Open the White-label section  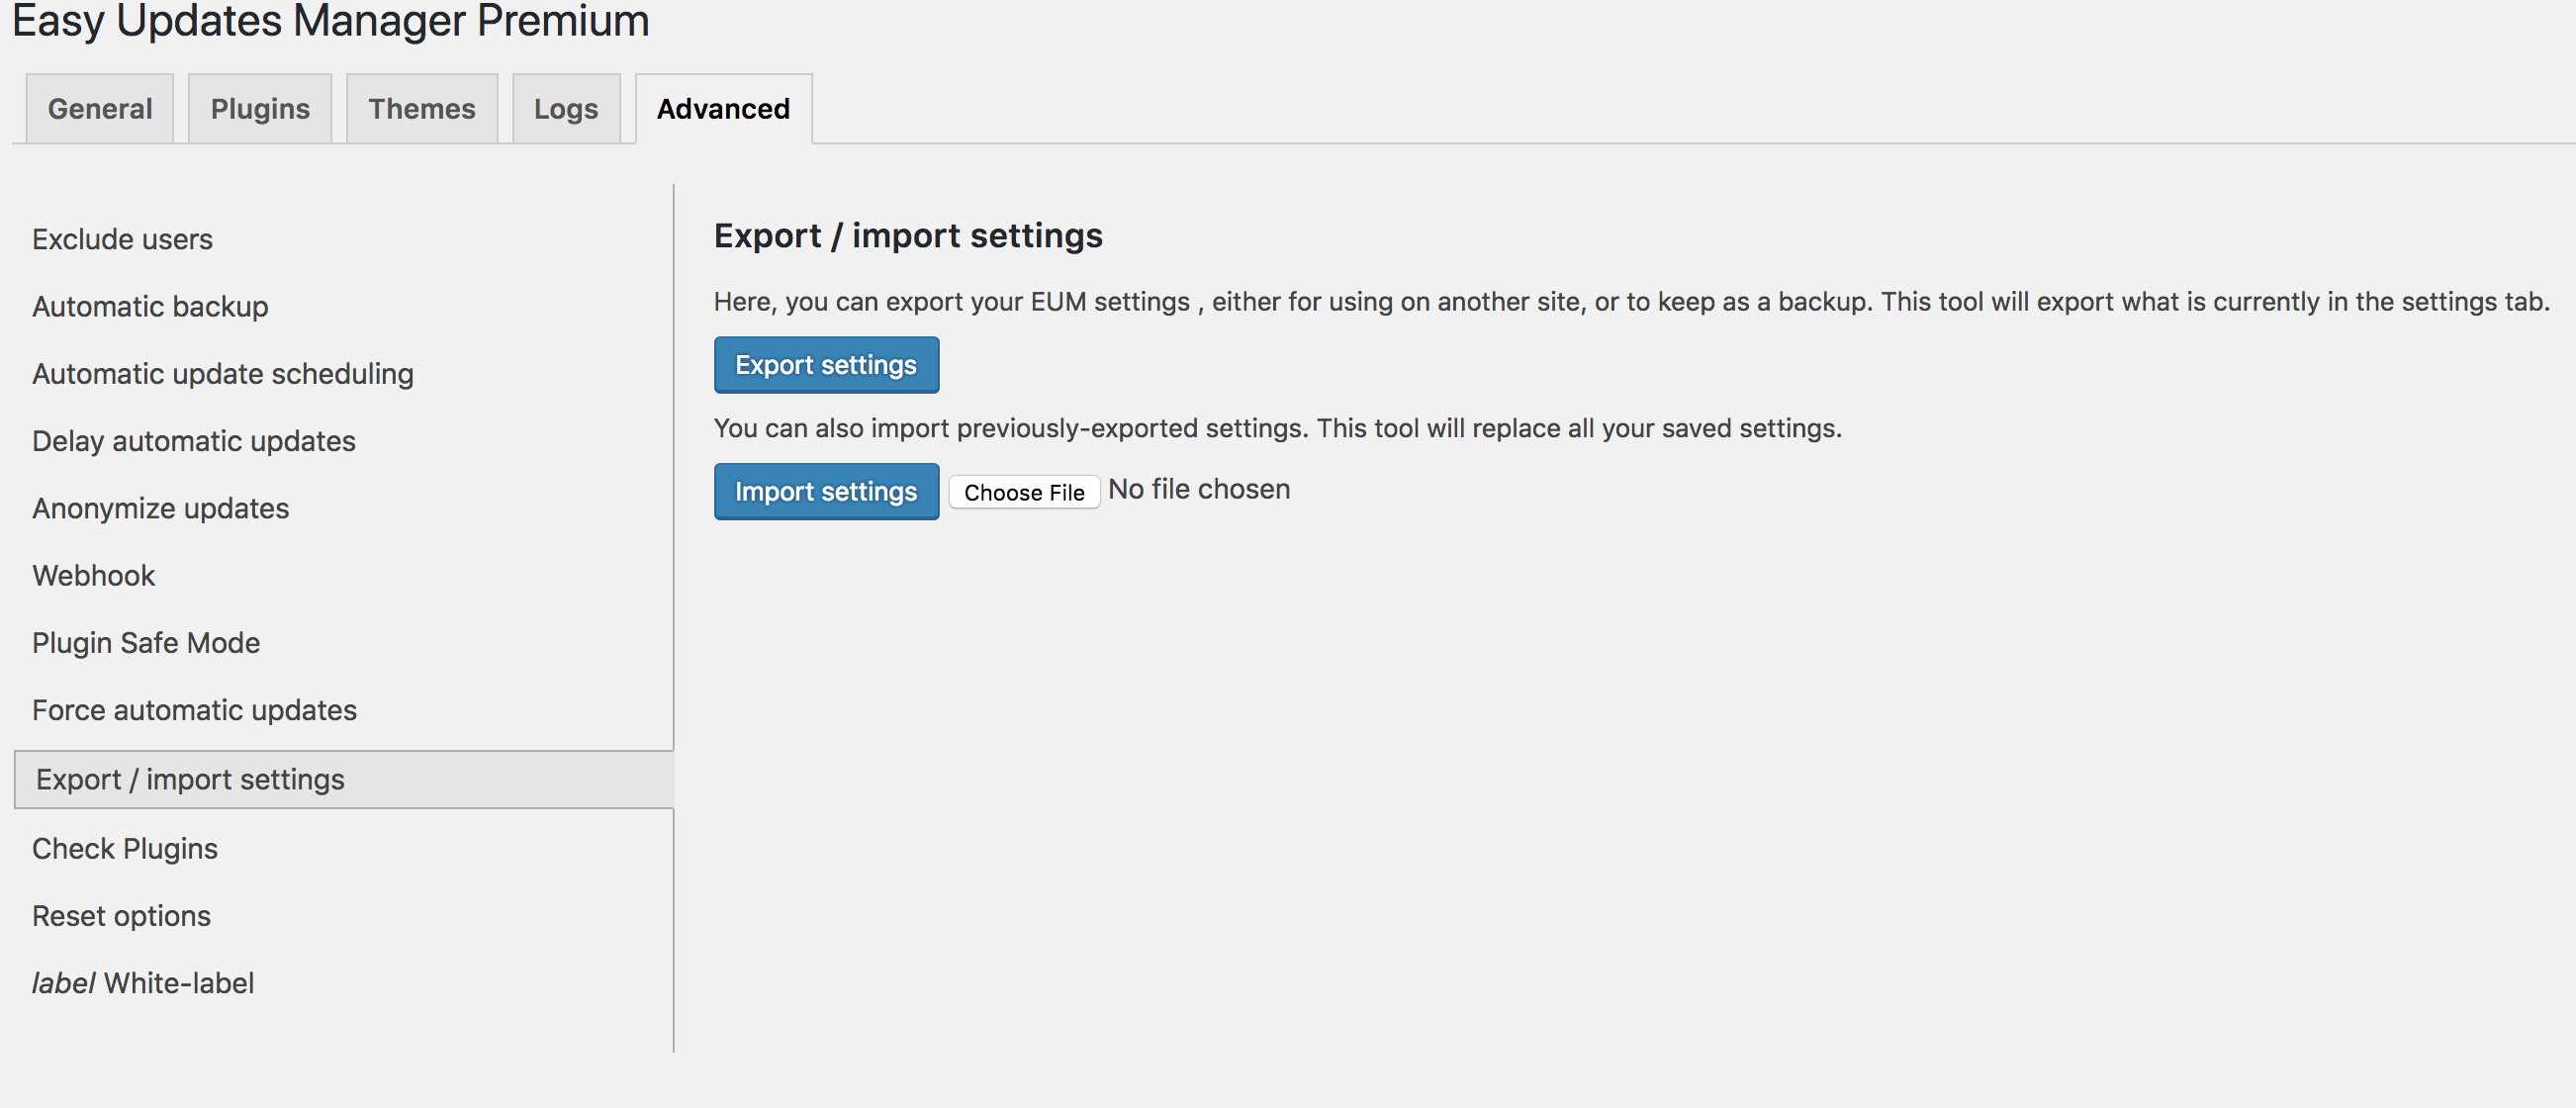[143, 983]
